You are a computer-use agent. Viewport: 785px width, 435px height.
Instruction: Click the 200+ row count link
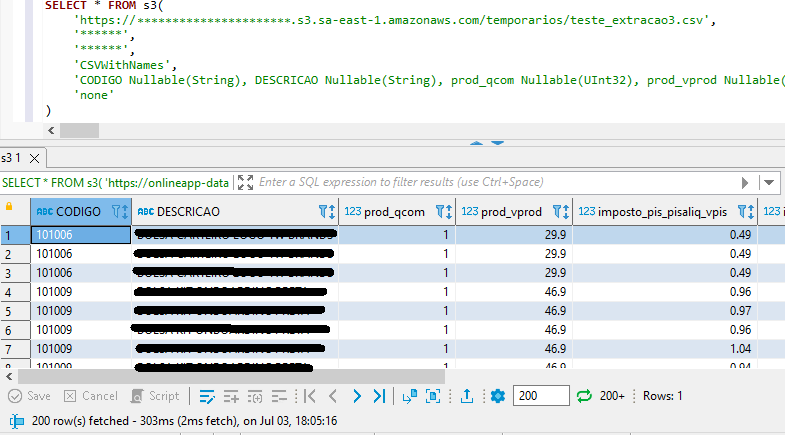point(612,396)
